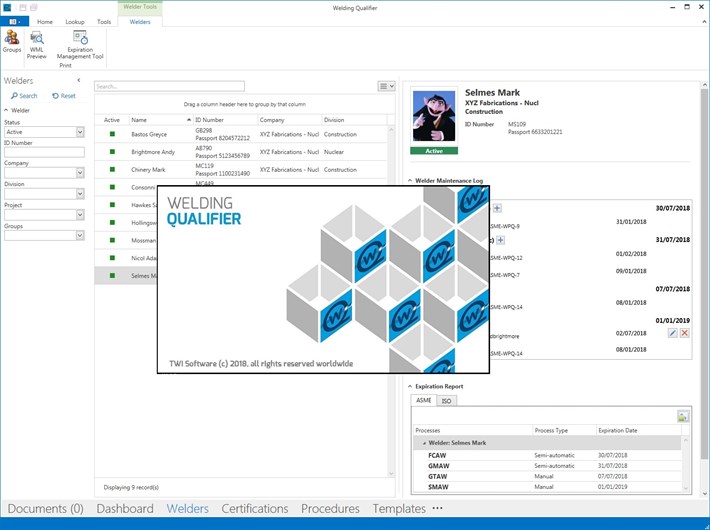
Task: Go to Templates navigation
Action: (x=399, y=508)
